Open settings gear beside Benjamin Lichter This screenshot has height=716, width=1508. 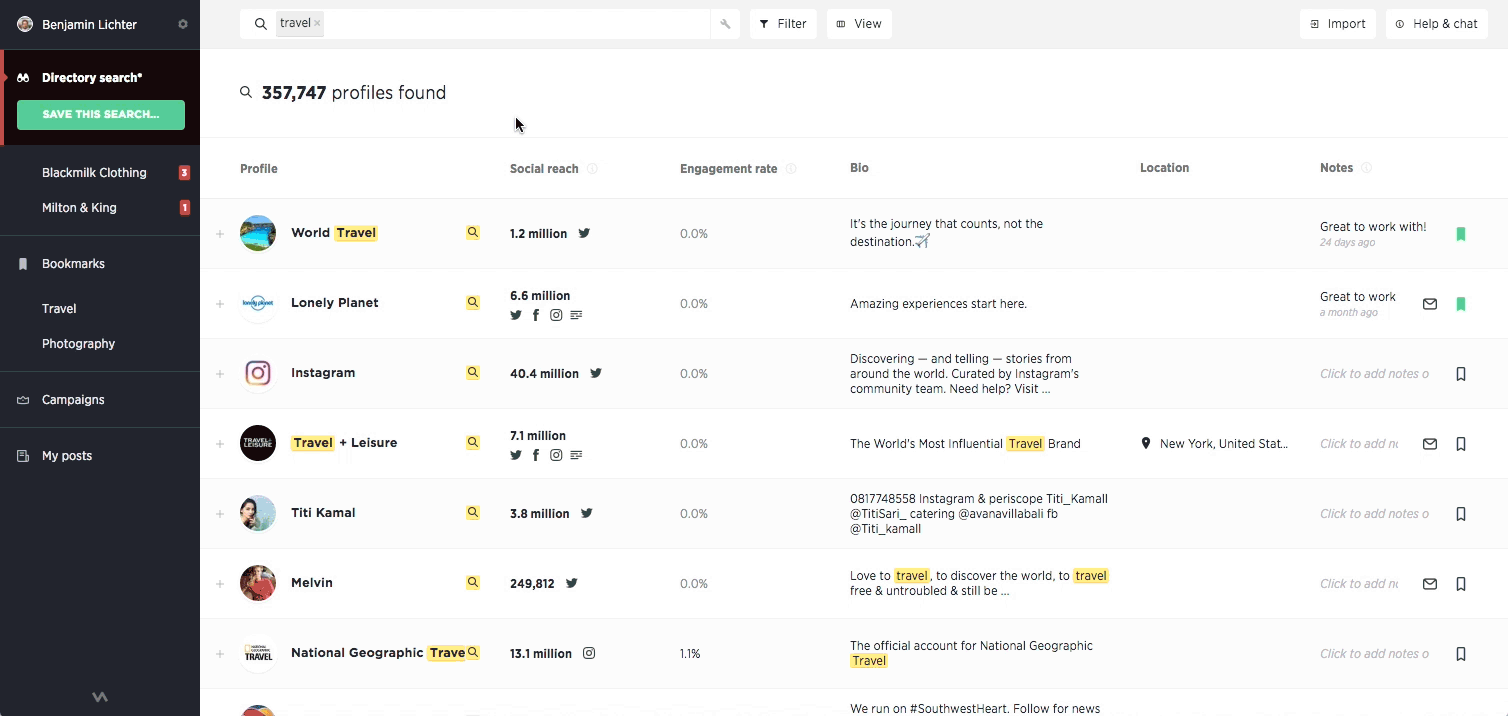pyautogui.click(x=183, y=24)
